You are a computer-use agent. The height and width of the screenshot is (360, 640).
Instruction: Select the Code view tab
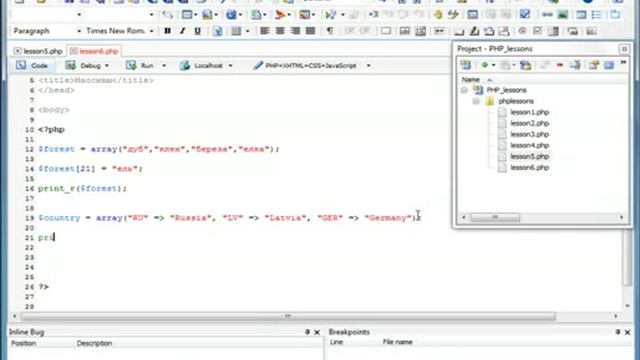tap(32, 65)
